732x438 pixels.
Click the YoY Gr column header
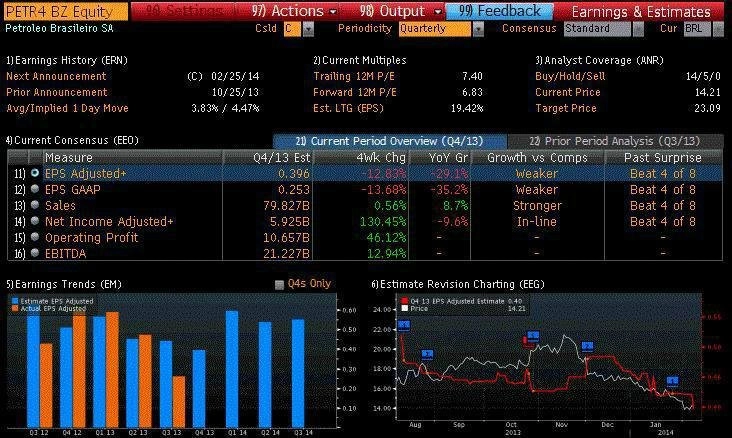pyautogui.click(x=439, y=157)
